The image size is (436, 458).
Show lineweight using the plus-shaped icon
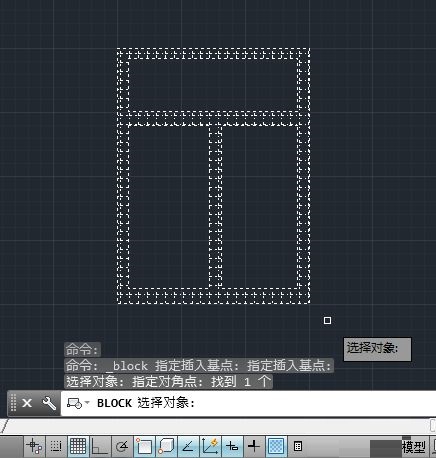[x=254, y=446]
